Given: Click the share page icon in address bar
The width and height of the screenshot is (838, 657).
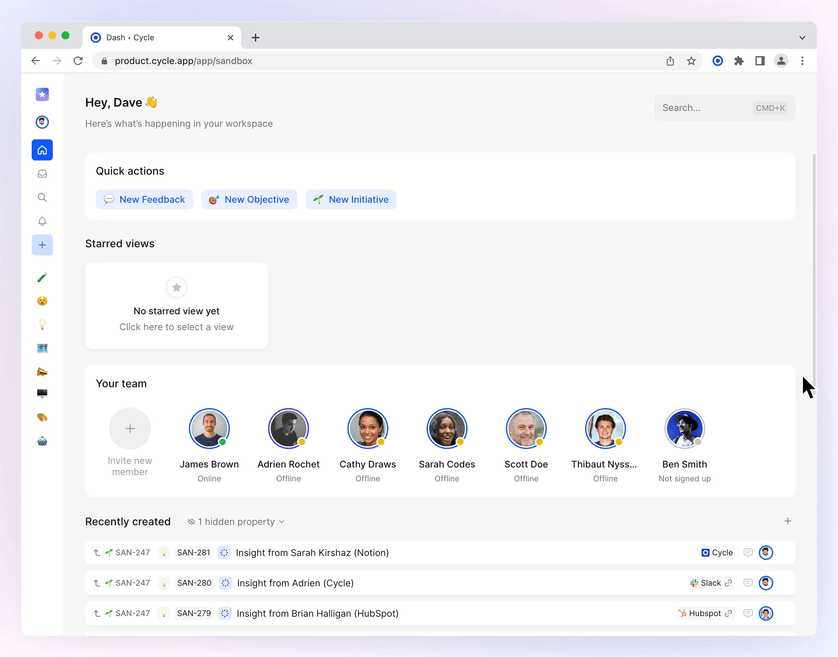Looking at the screenshot, I should coord(670,61).
